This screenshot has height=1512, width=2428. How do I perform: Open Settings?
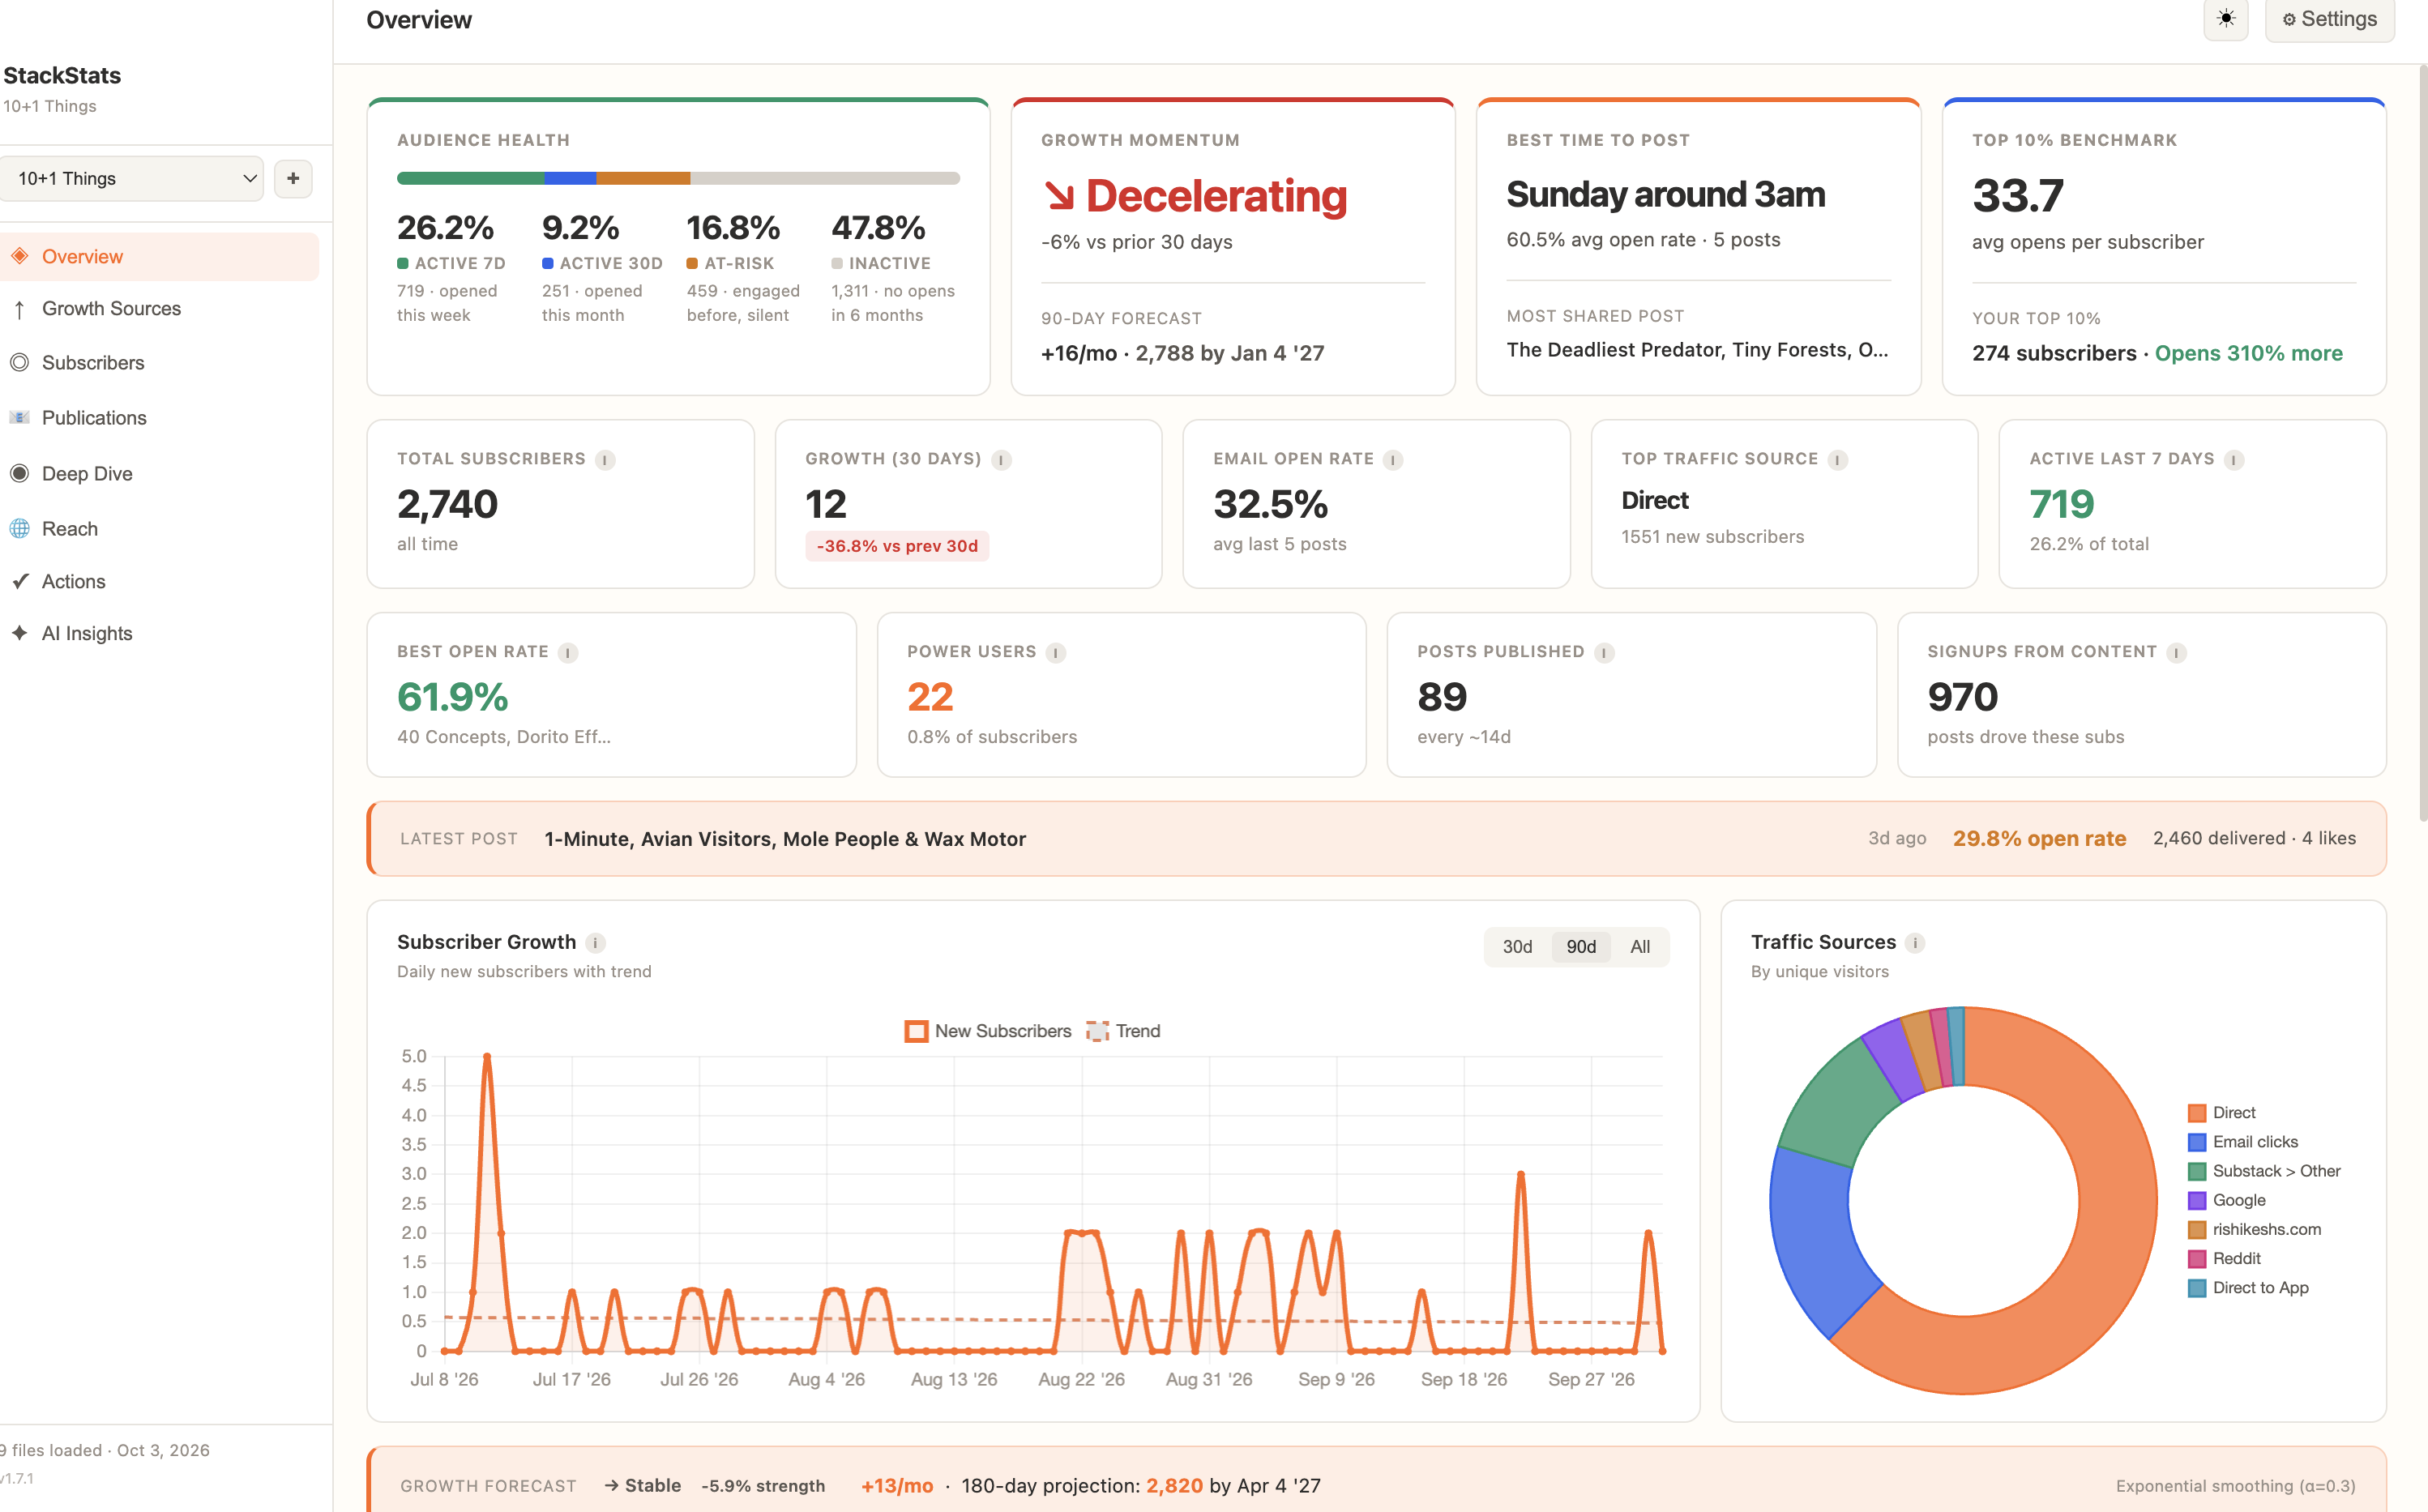[x=2329, y=19]
